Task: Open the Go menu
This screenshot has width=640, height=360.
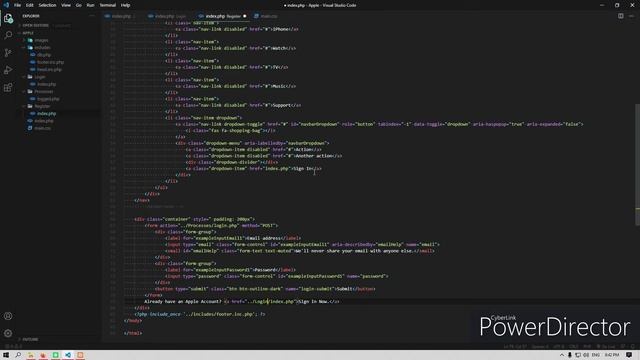Action: (x=78, y=5)
